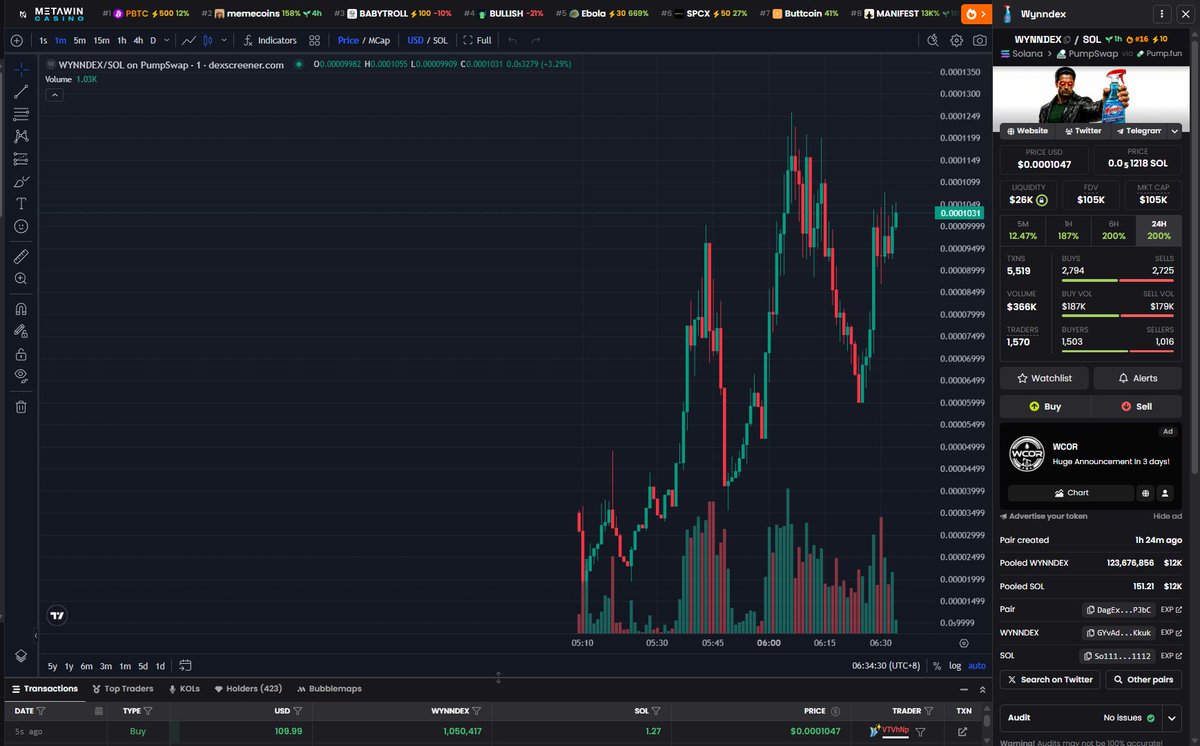Activate the zoom in tool
Image resolution: width=1200 pixels, height=746 pixels.
21,279
